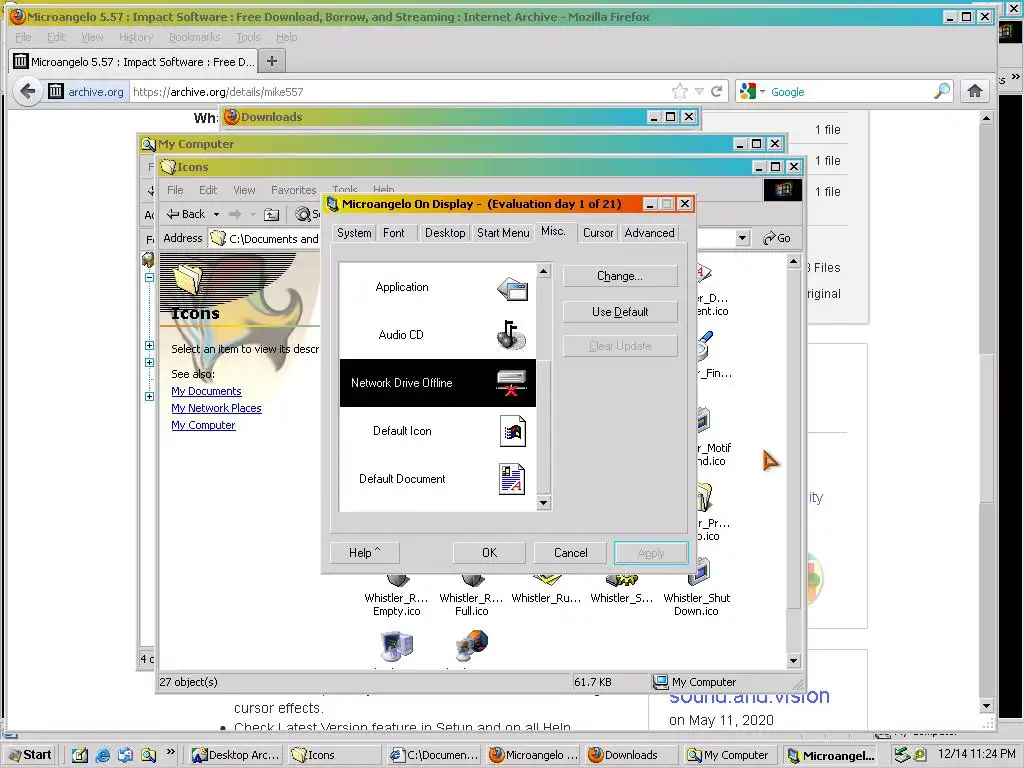The image size is (1024, 768).
Task: Open the My Documents link
Action: (206, 391)
